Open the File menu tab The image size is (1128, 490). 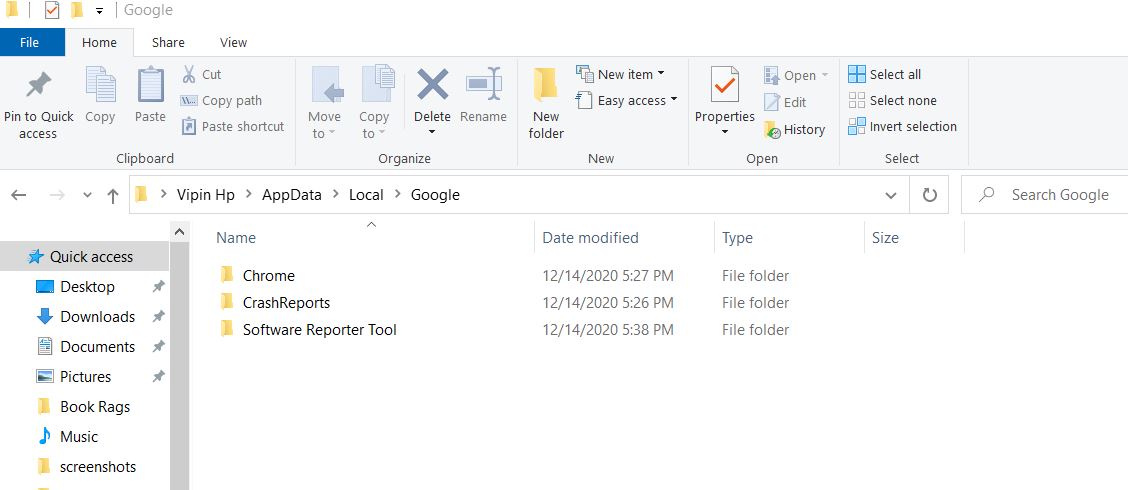(29, 42)
